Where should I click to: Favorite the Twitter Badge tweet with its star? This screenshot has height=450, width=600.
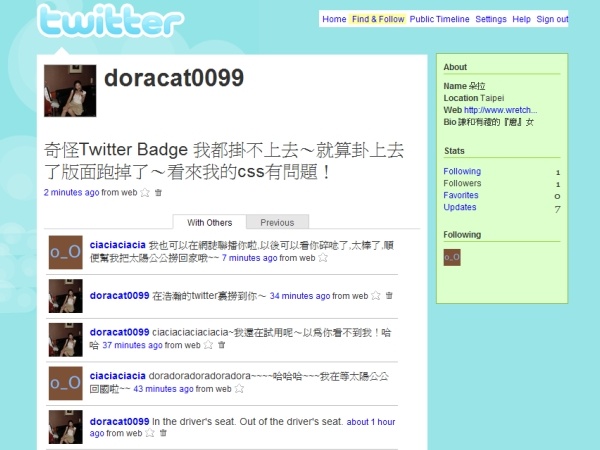pos(145,192)
